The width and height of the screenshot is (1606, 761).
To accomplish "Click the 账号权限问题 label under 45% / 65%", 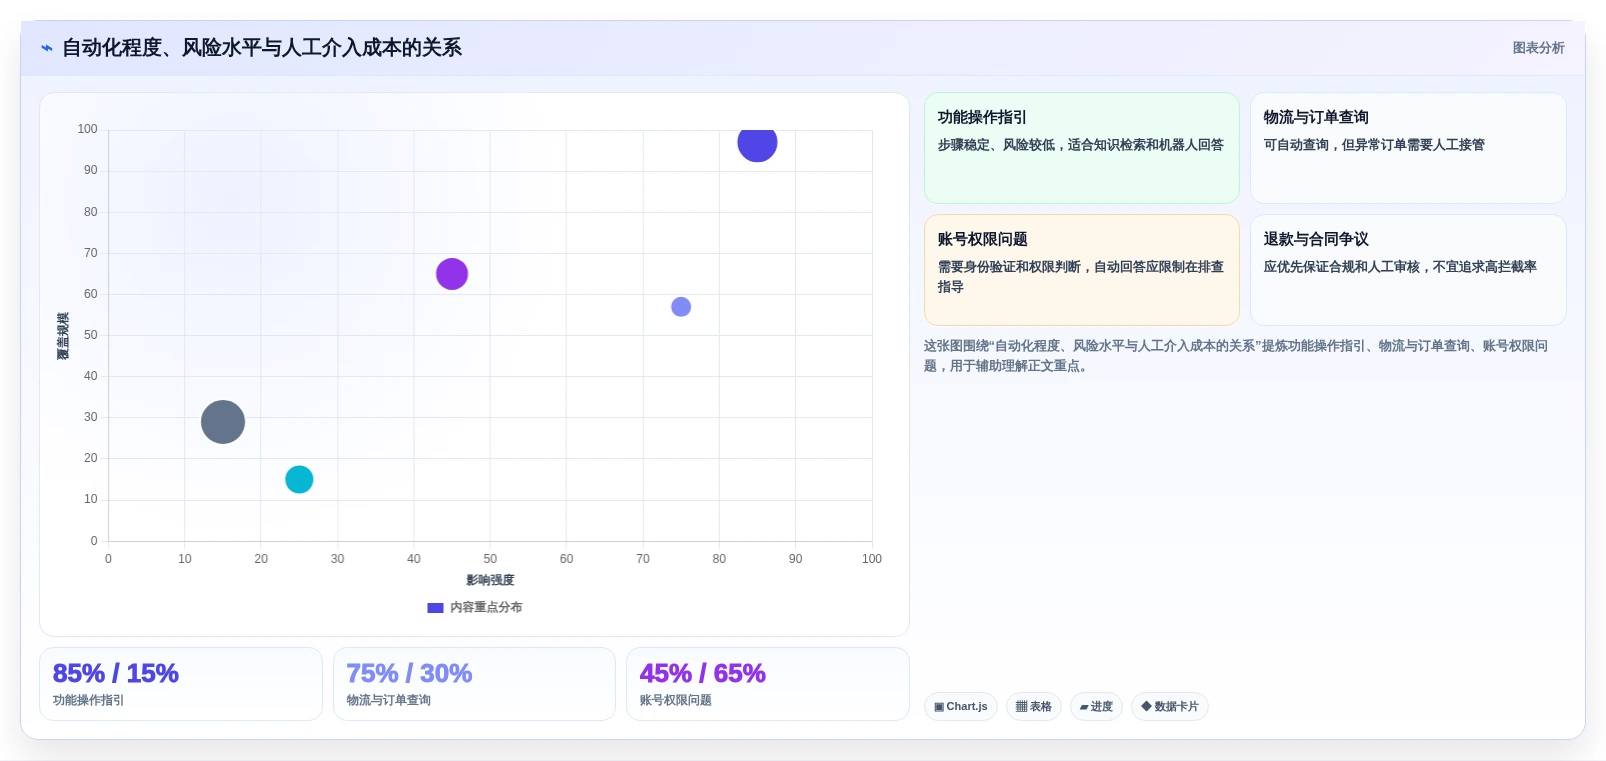I will click(676, 701).
